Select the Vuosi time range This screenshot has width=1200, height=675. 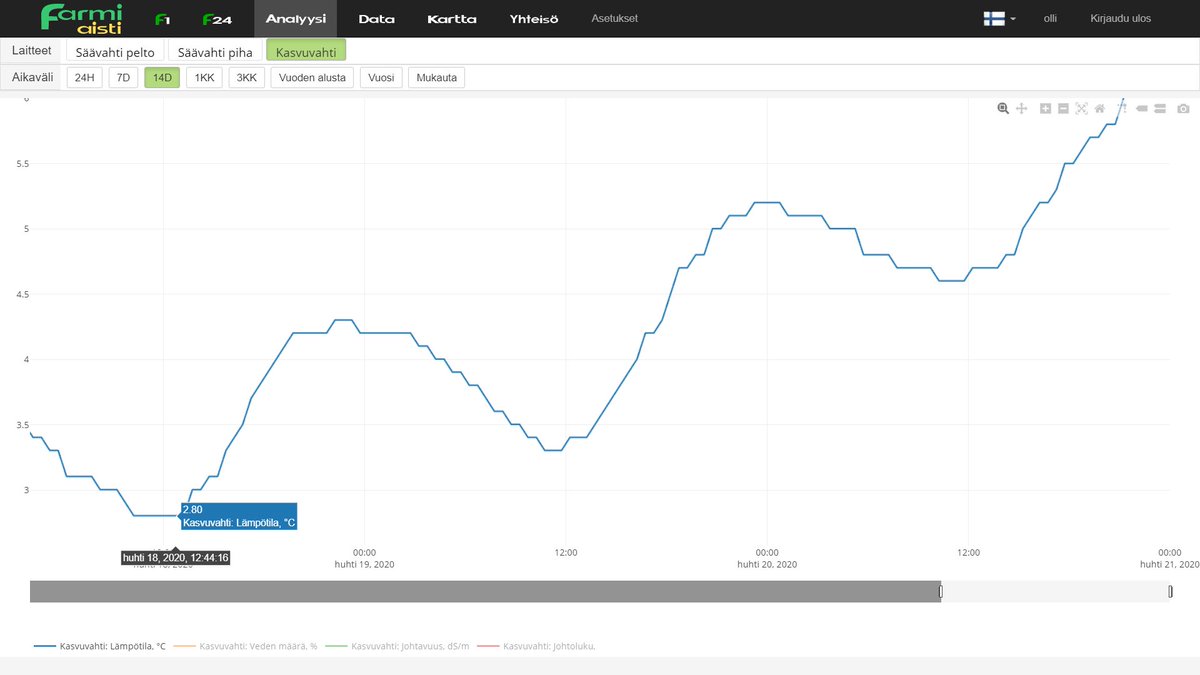click(x=382, y=77)
